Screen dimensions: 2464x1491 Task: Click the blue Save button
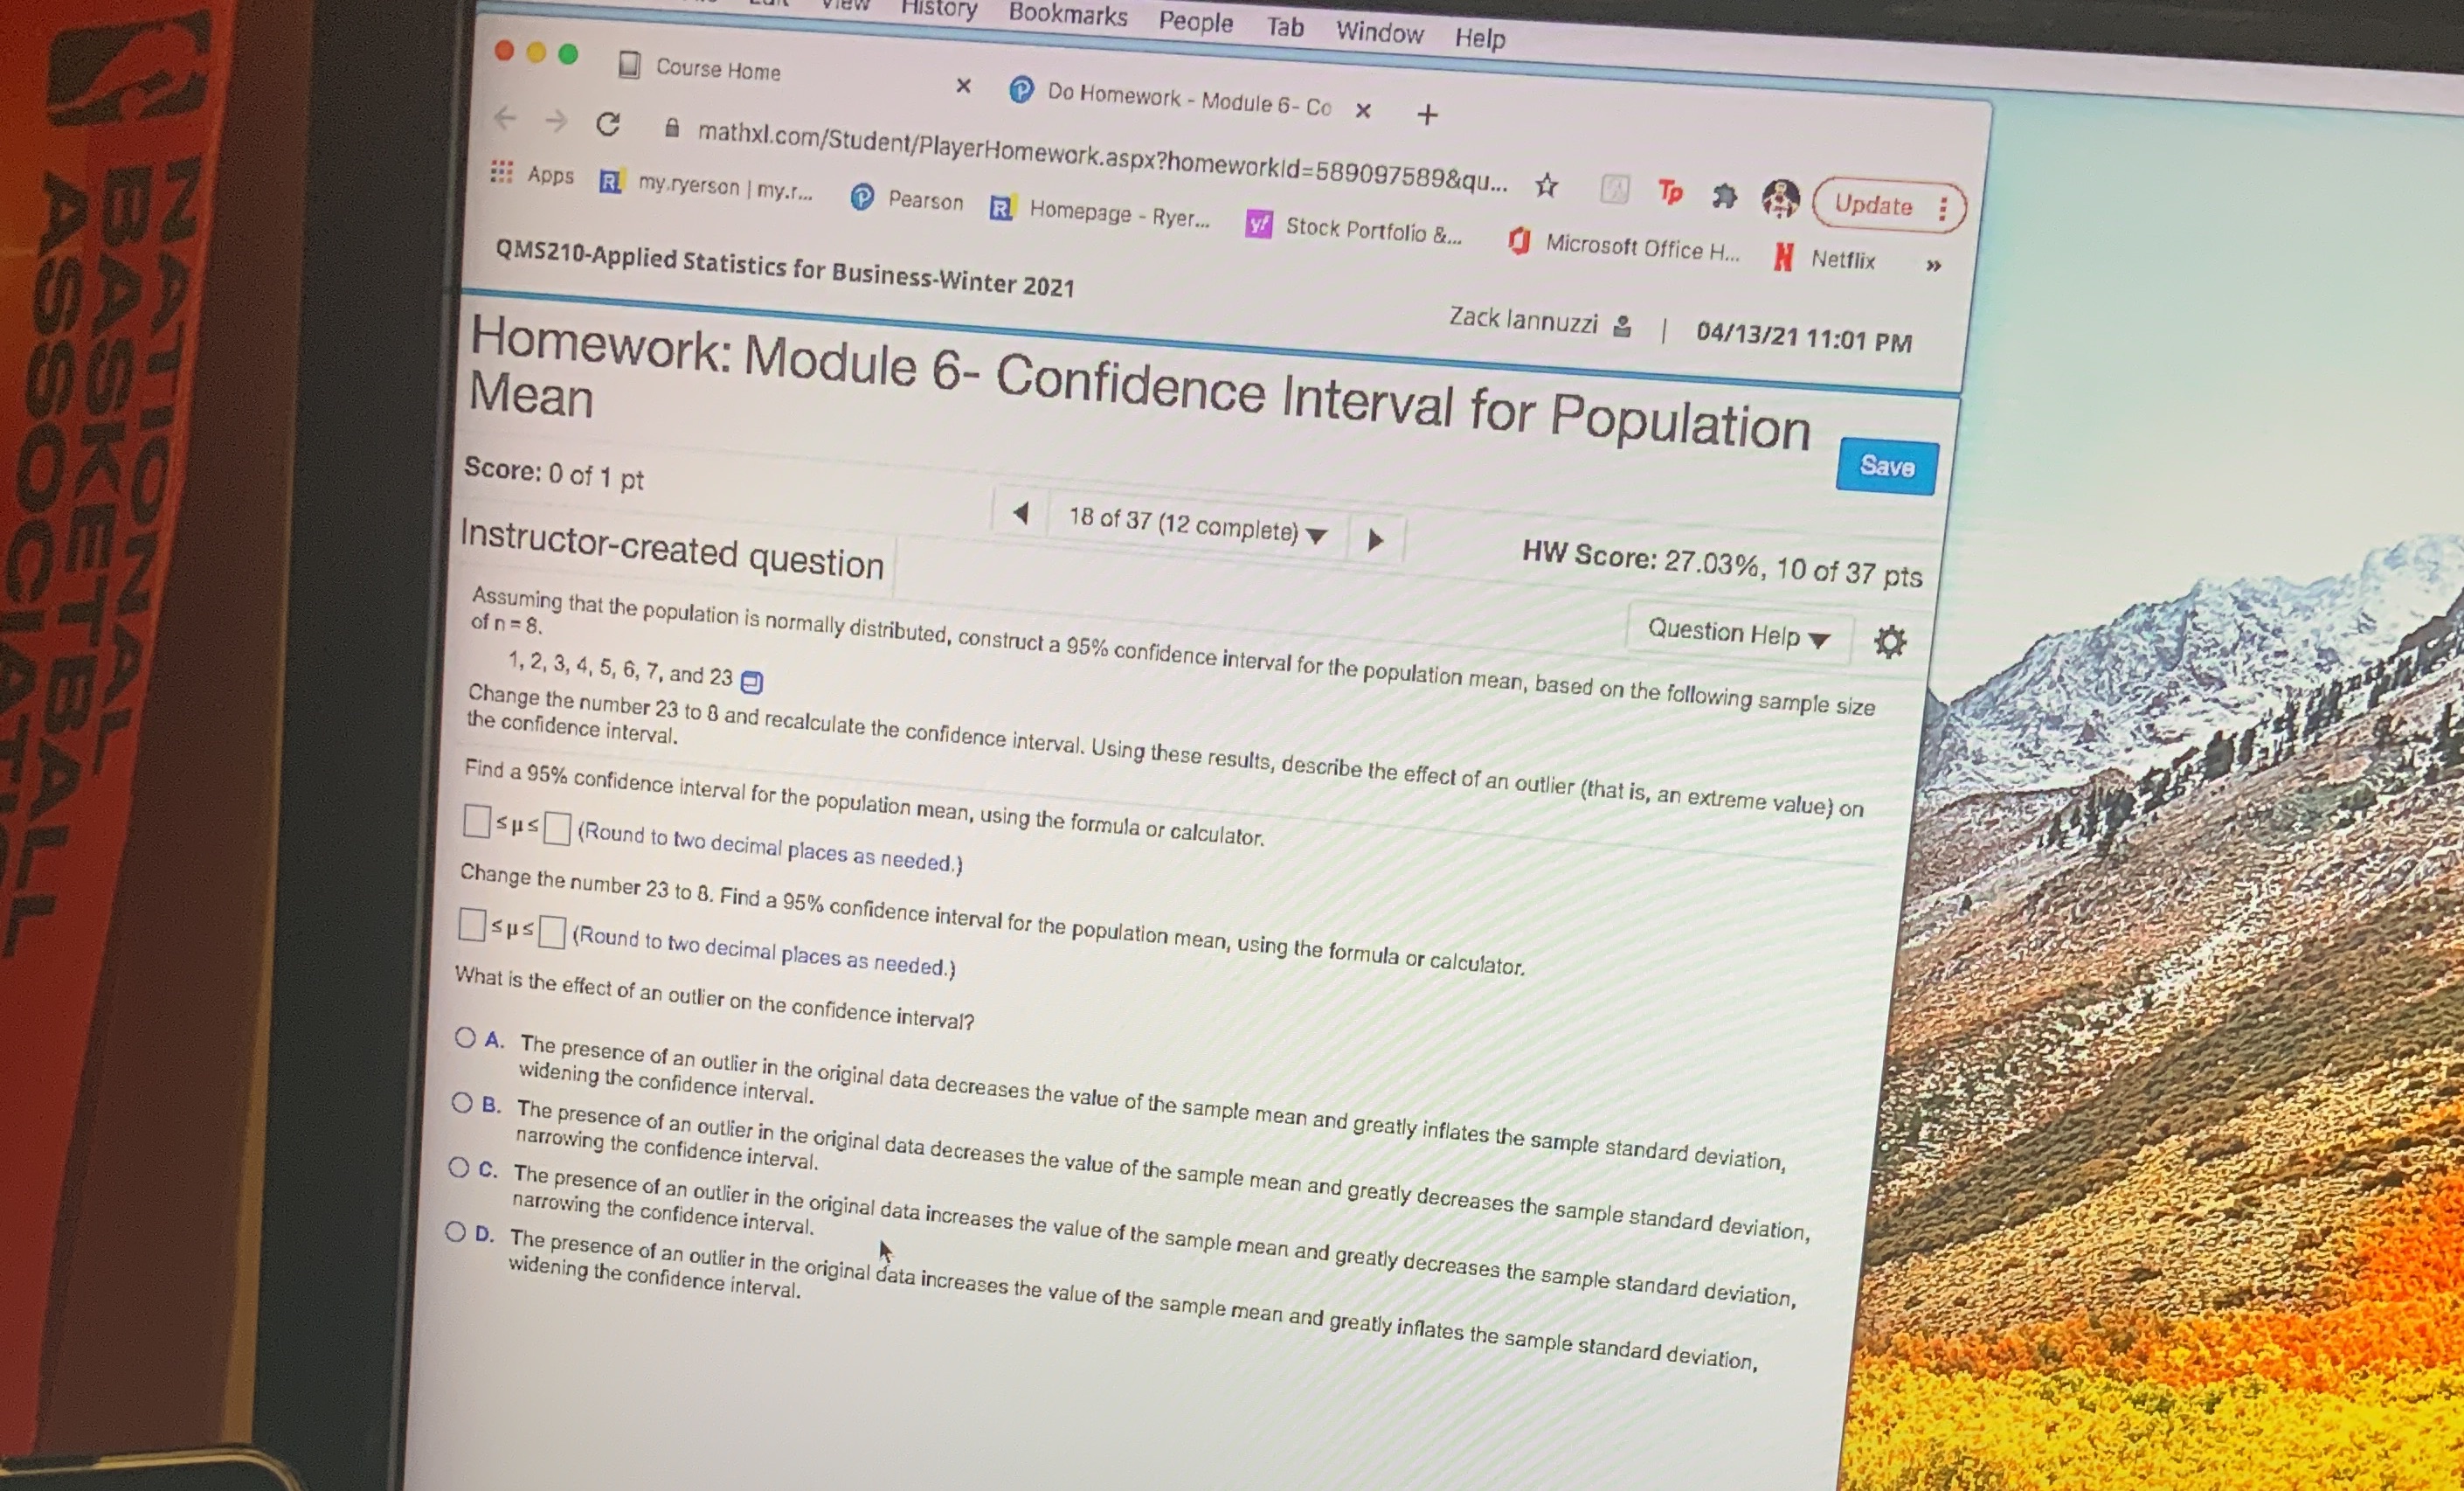pyautogui.click(x=1887, y=466)
